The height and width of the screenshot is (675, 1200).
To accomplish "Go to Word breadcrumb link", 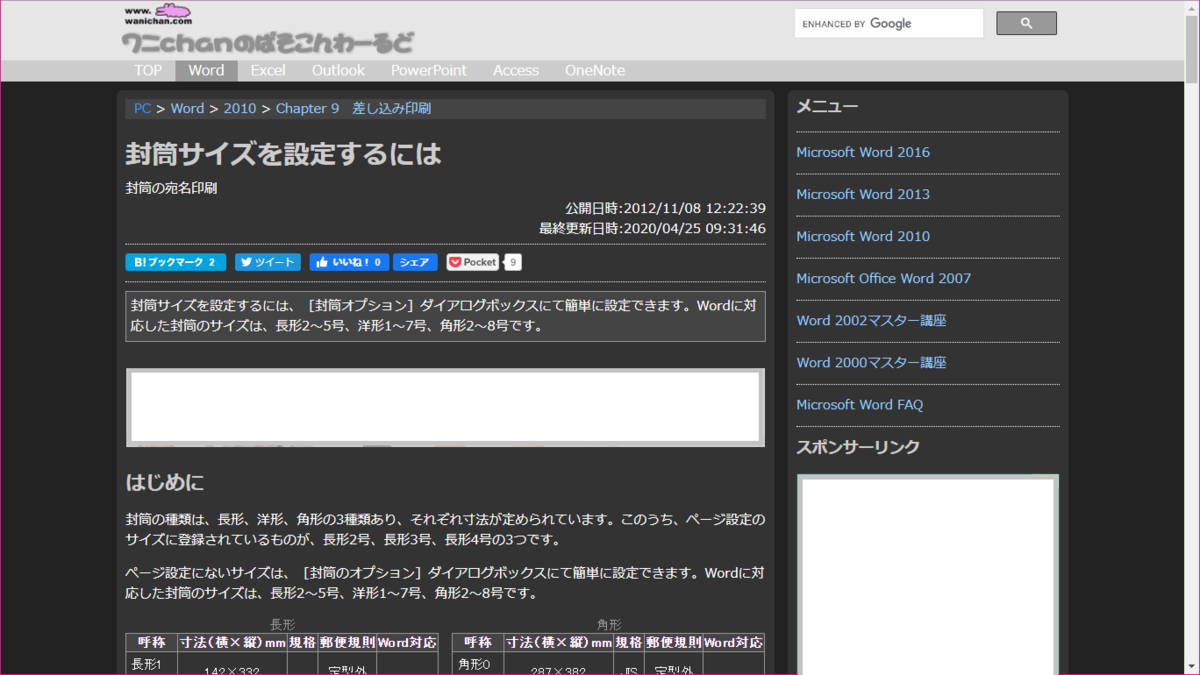I will [x=187, y=108].
